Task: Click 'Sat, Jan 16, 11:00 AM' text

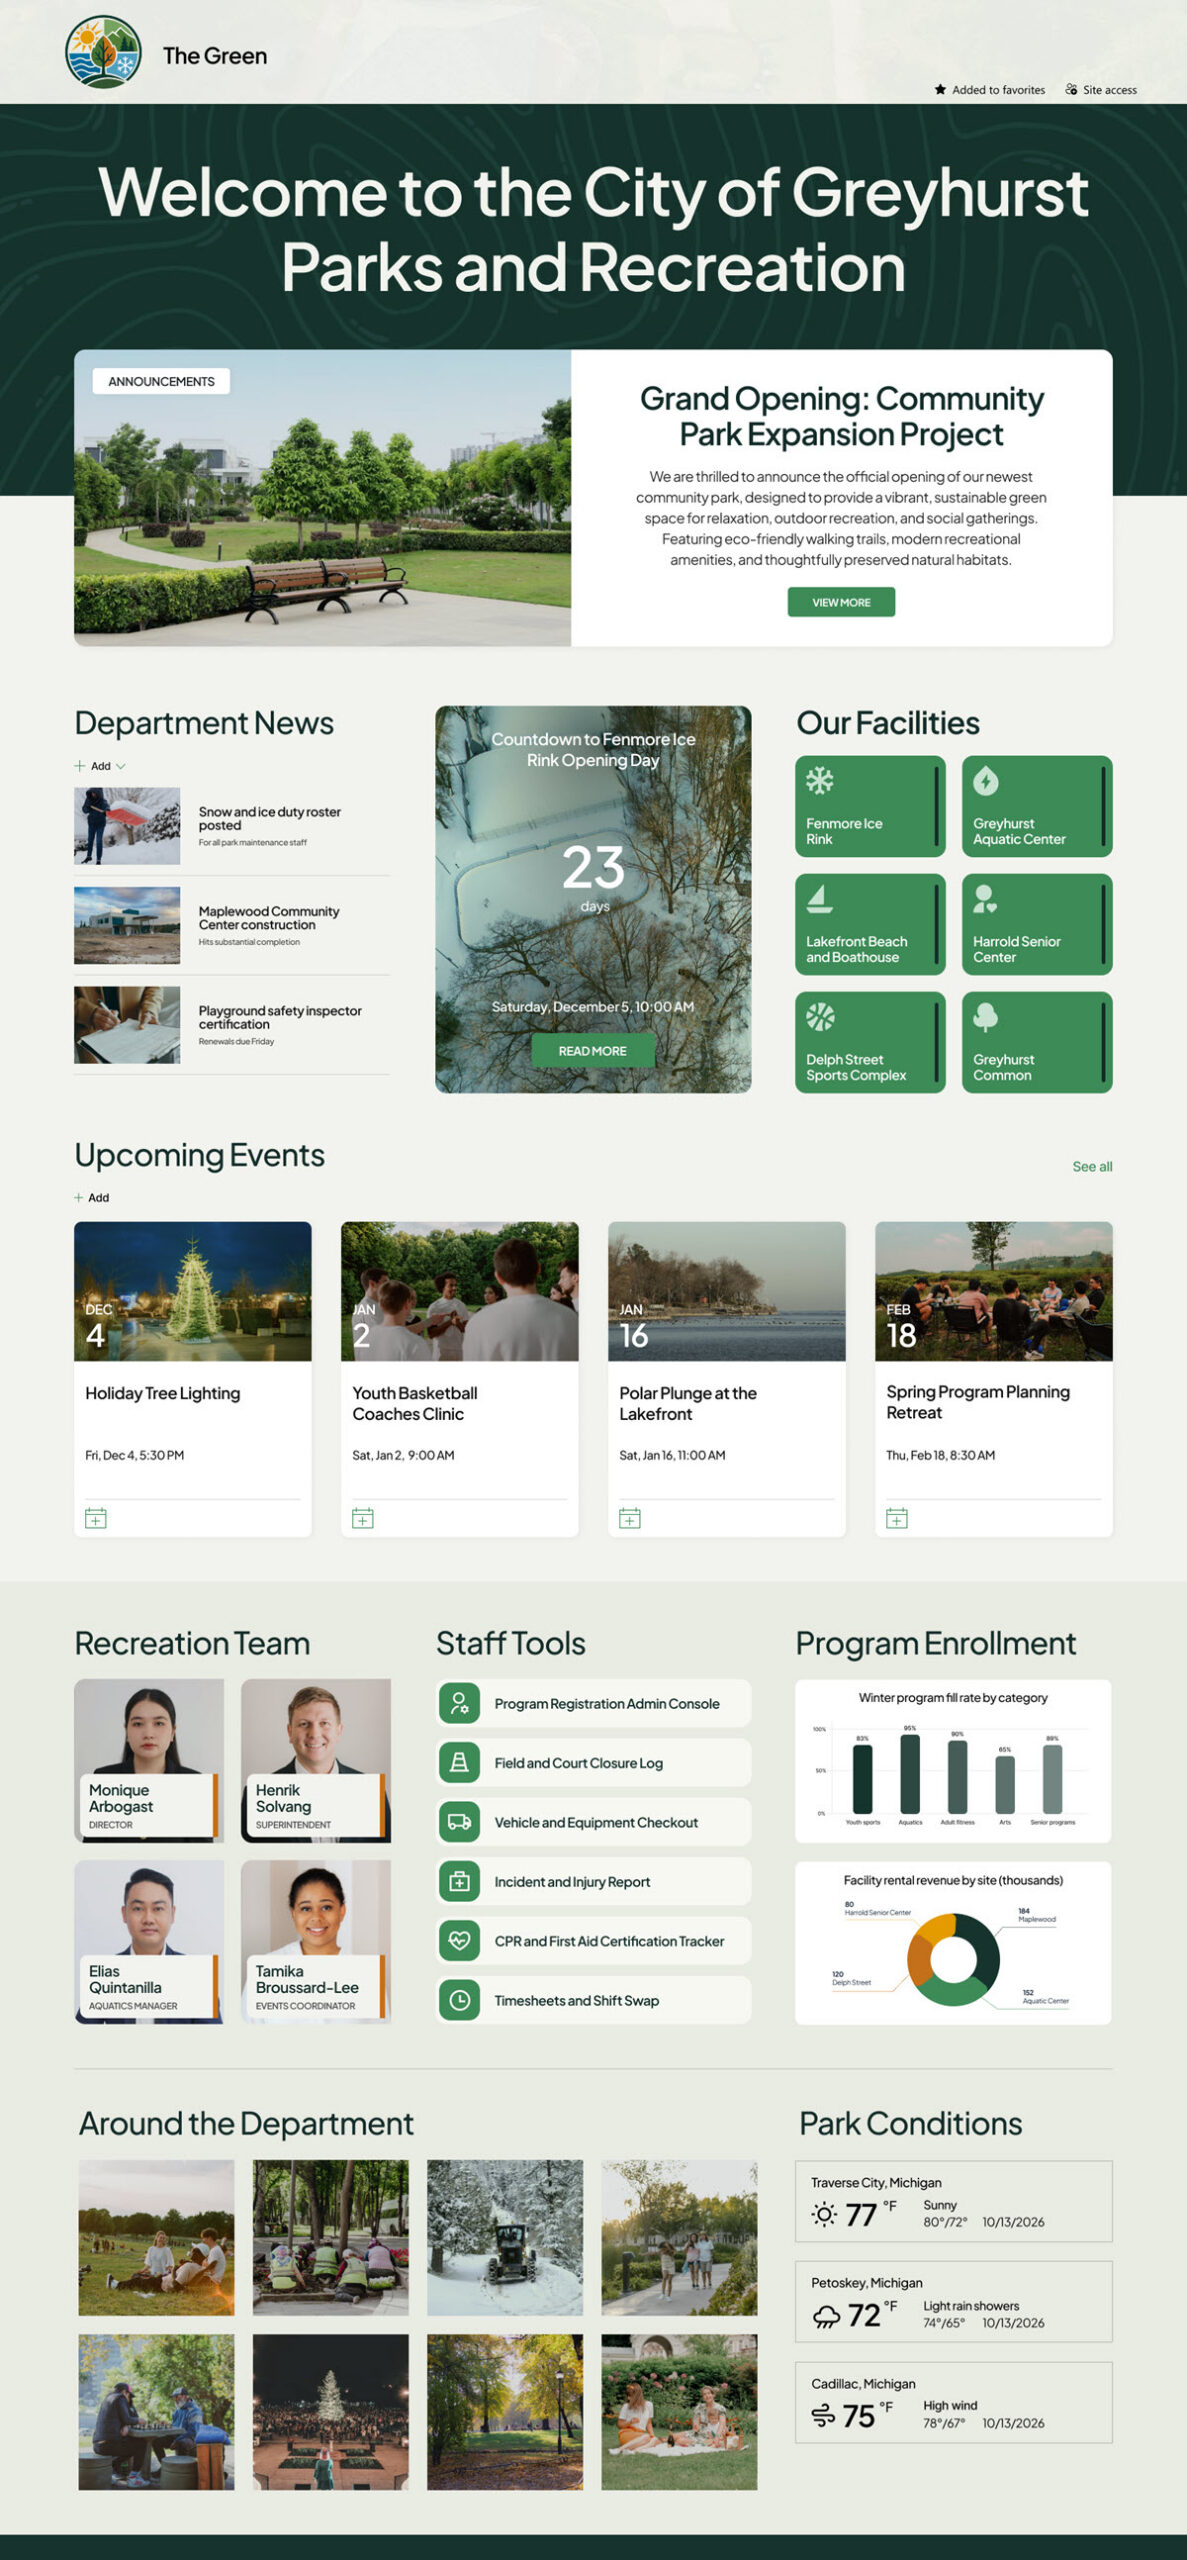Action: (x=672, y=1455)
